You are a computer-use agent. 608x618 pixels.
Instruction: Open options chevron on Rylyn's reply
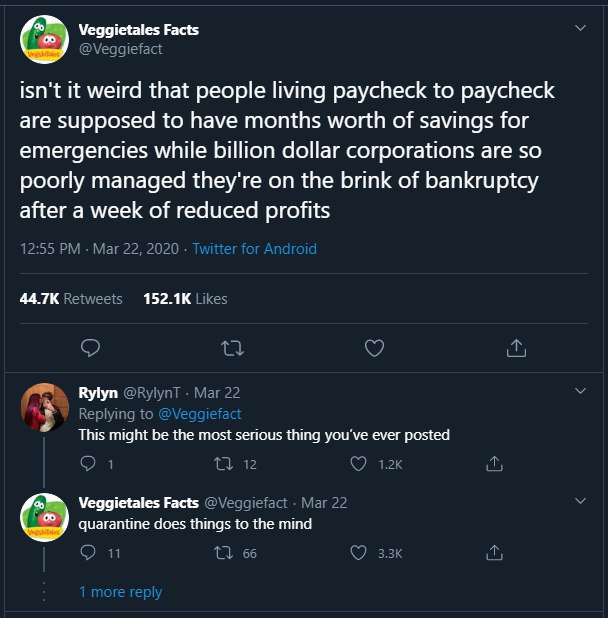pos(581,391)
